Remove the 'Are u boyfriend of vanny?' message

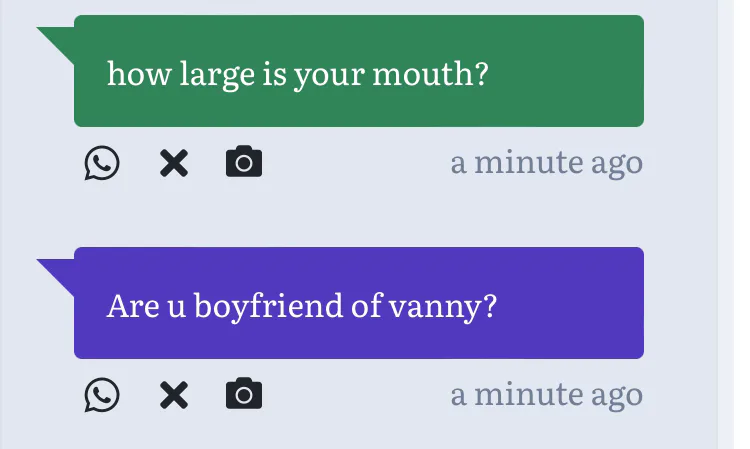(174, 395)
